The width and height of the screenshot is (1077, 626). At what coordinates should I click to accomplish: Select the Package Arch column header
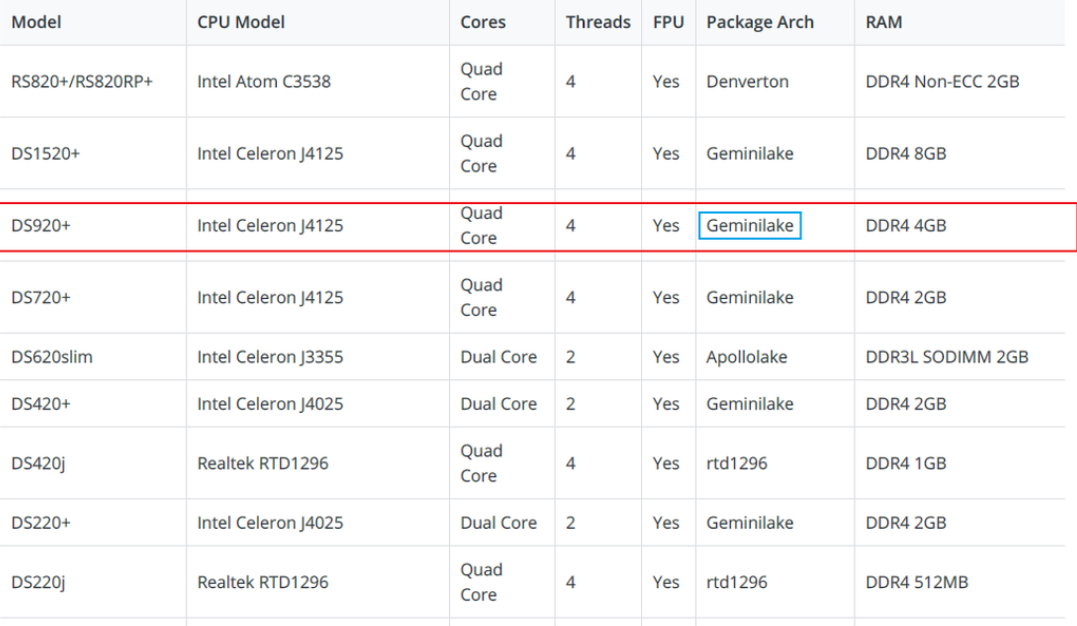coord(759,22)
